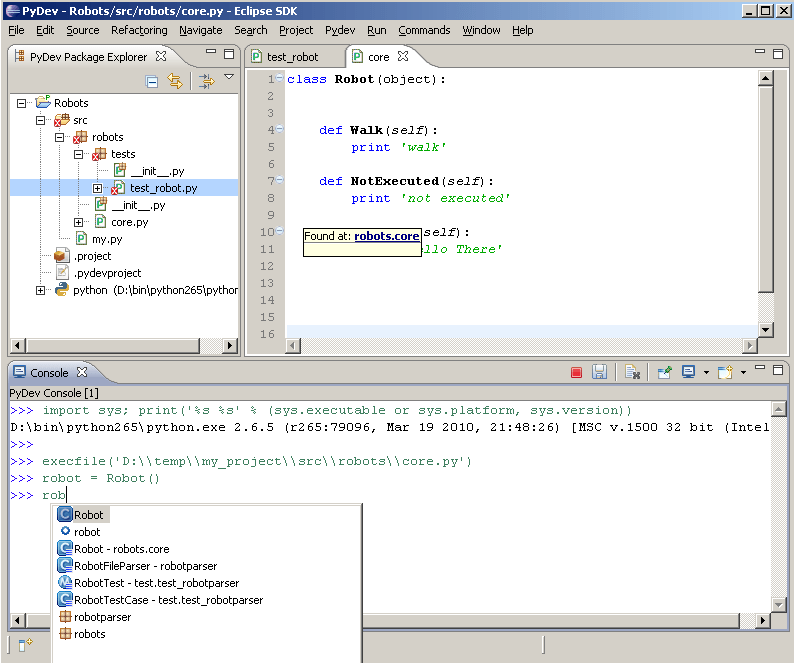Image resolution: width=794 pixels, height=663 pixels.
Task: Select the .project file in tree
Action: tap(92, 256)
